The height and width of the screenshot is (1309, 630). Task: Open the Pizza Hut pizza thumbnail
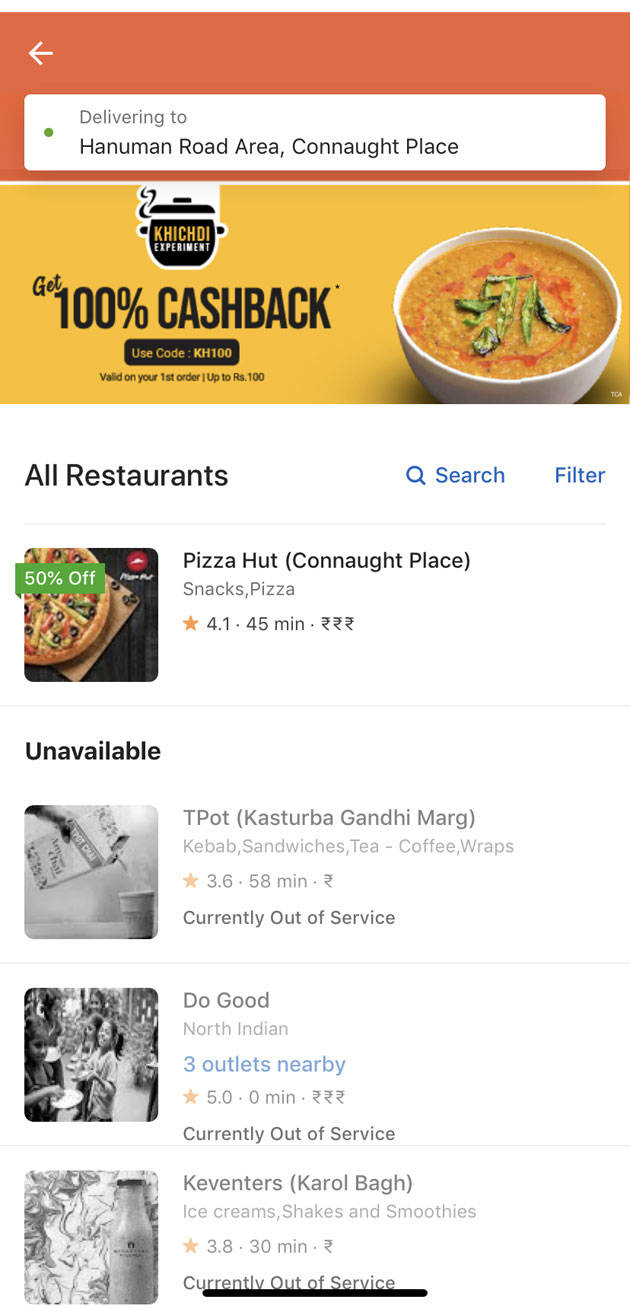[x=91, y=615]
